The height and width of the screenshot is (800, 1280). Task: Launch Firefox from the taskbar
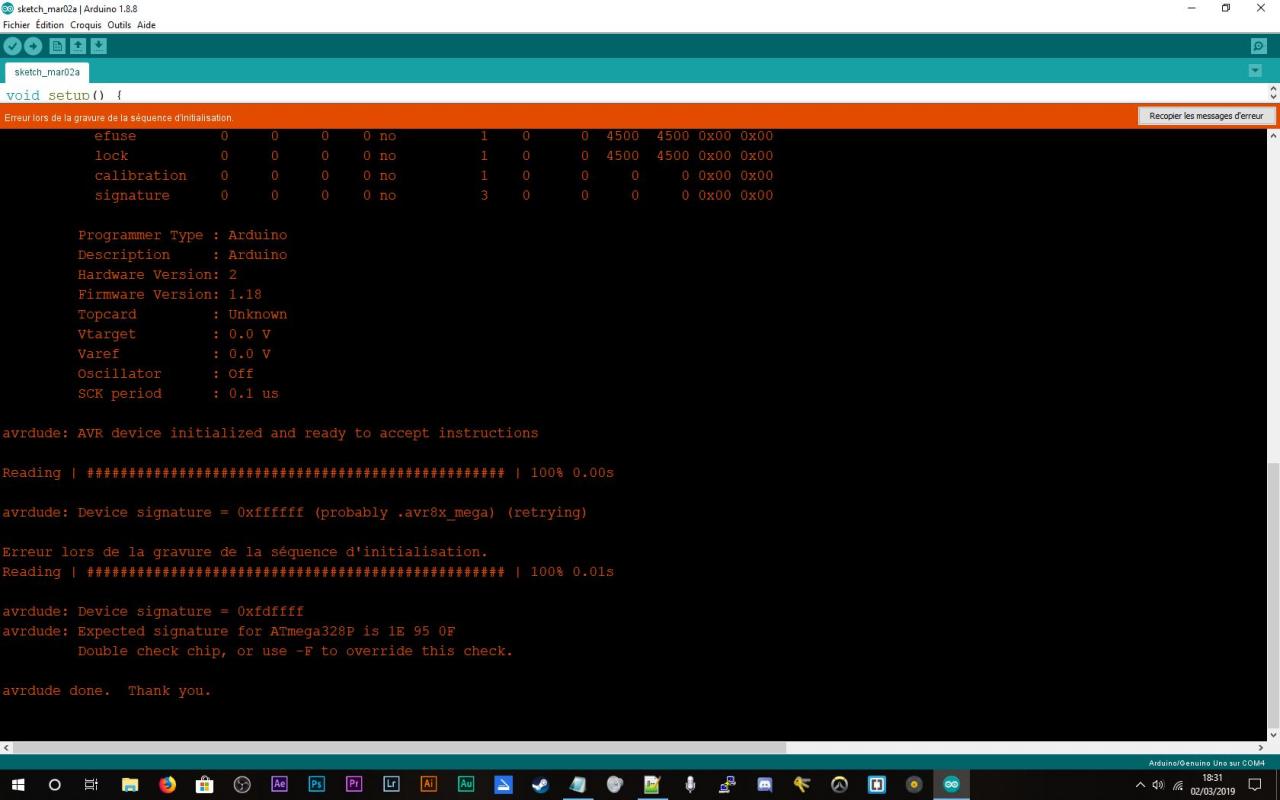pos(167,784)
